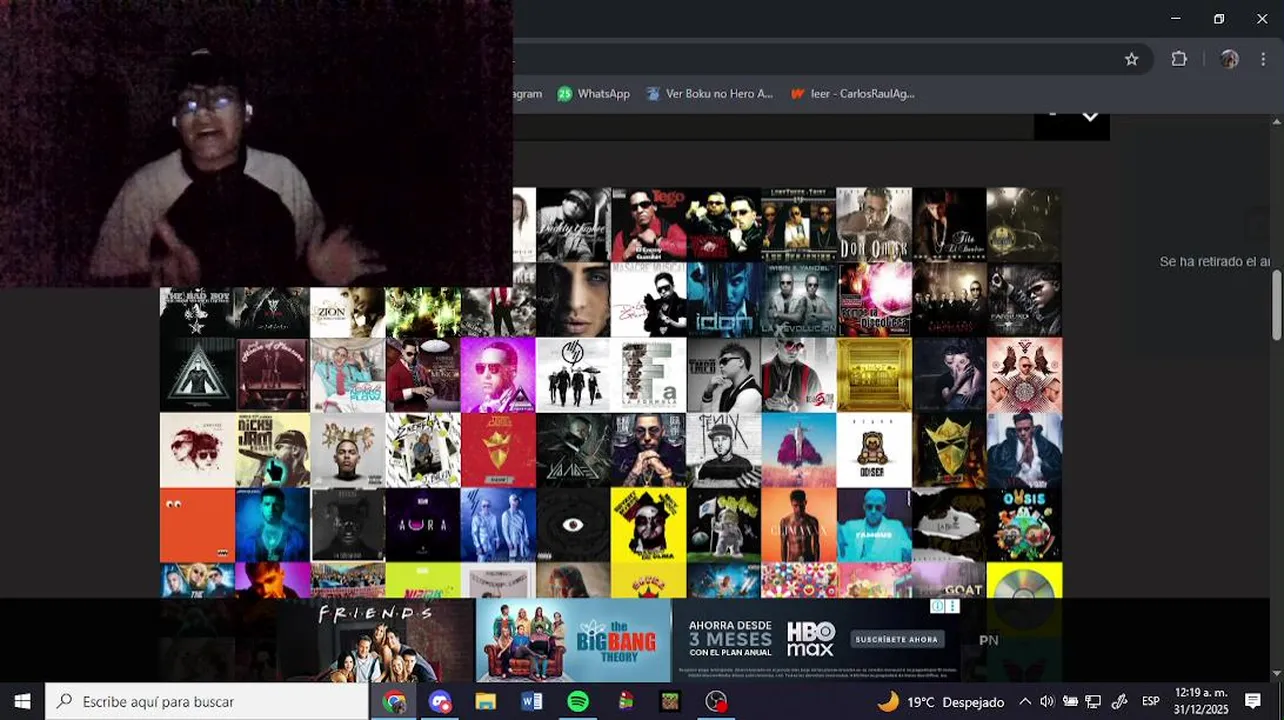This screenshot has height=720, width=1284.
Task: Focus the Escribe aquí para buscar box
Action: [x=207, y=702]
